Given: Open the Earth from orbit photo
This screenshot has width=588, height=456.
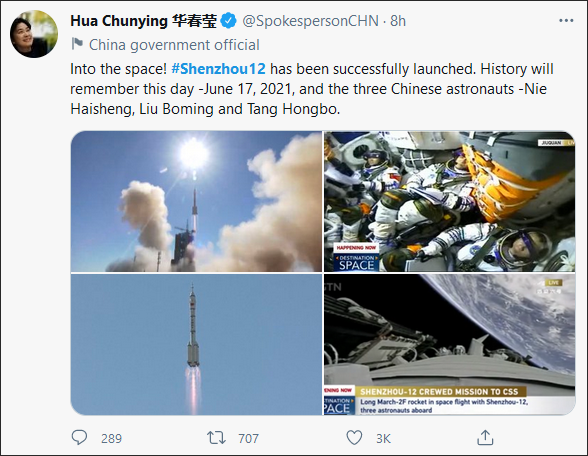Looking at the screenshot, I should coord(450,344).
